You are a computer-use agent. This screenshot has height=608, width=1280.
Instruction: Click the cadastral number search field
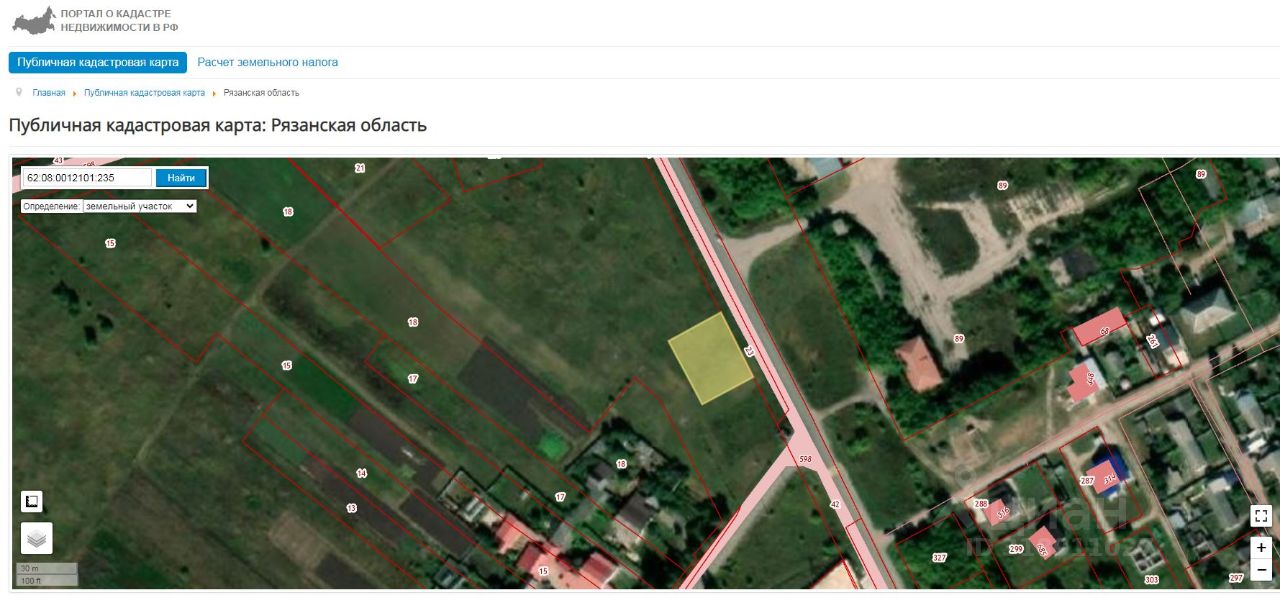[x=88, y=178]
